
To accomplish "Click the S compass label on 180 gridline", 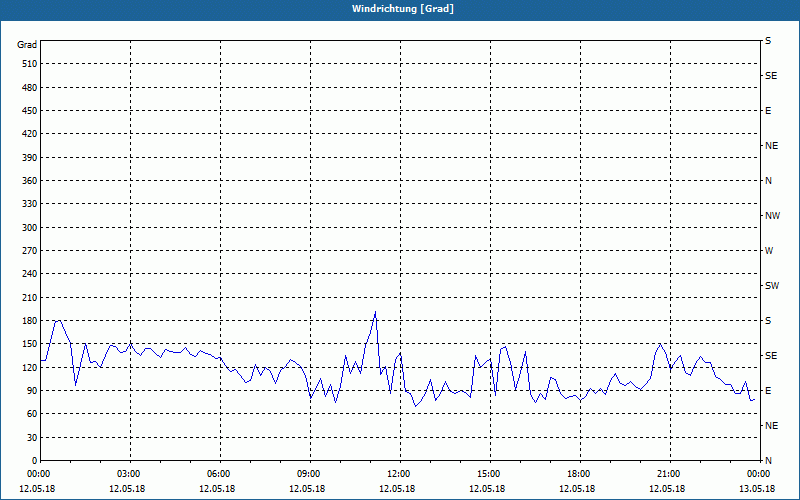I will pos(768,321).
